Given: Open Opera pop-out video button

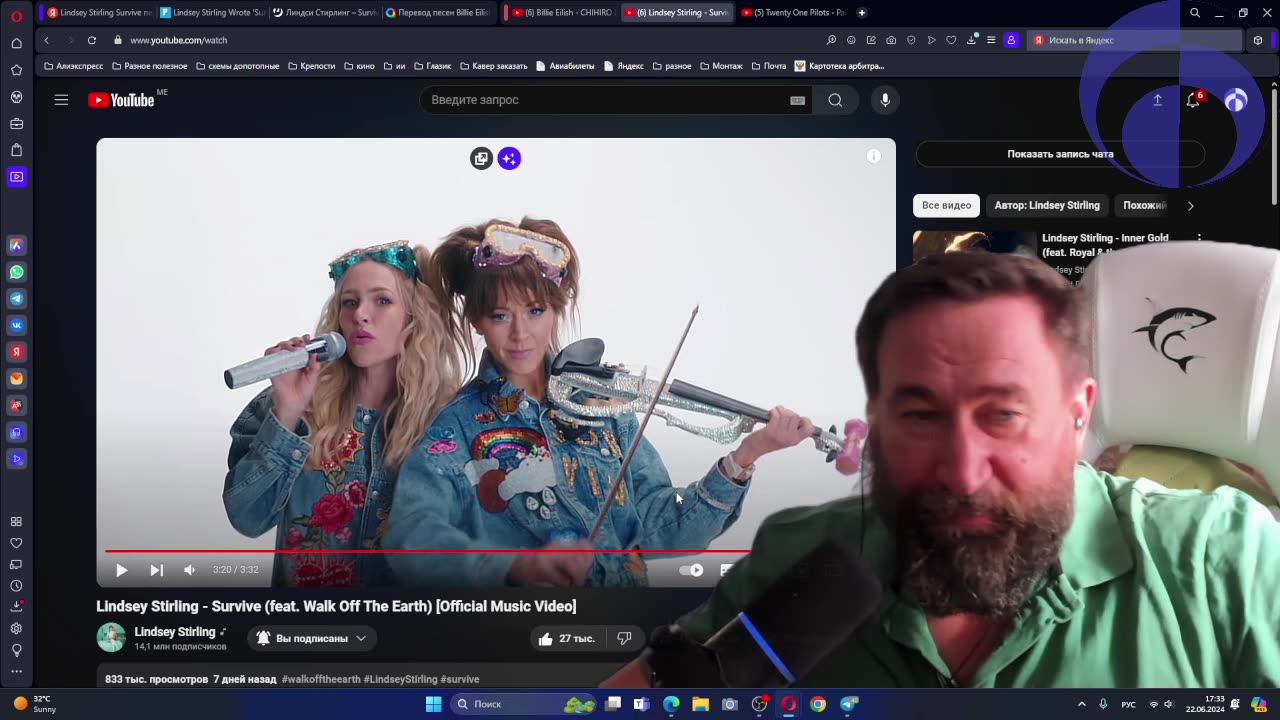Looking at the screenshot, I should pos(481,158).
